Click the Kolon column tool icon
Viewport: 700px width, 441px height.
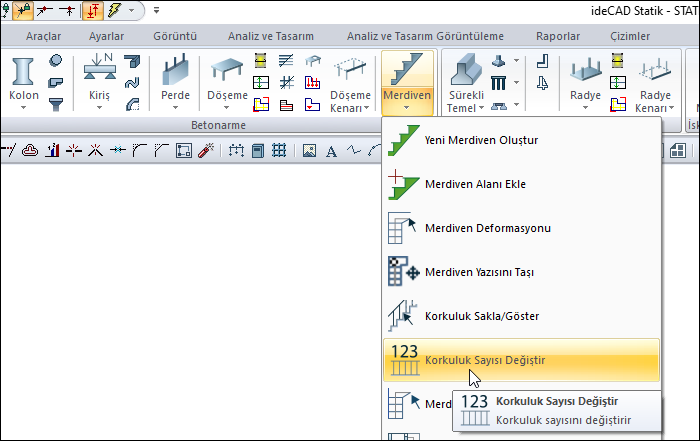coord(23,71)
